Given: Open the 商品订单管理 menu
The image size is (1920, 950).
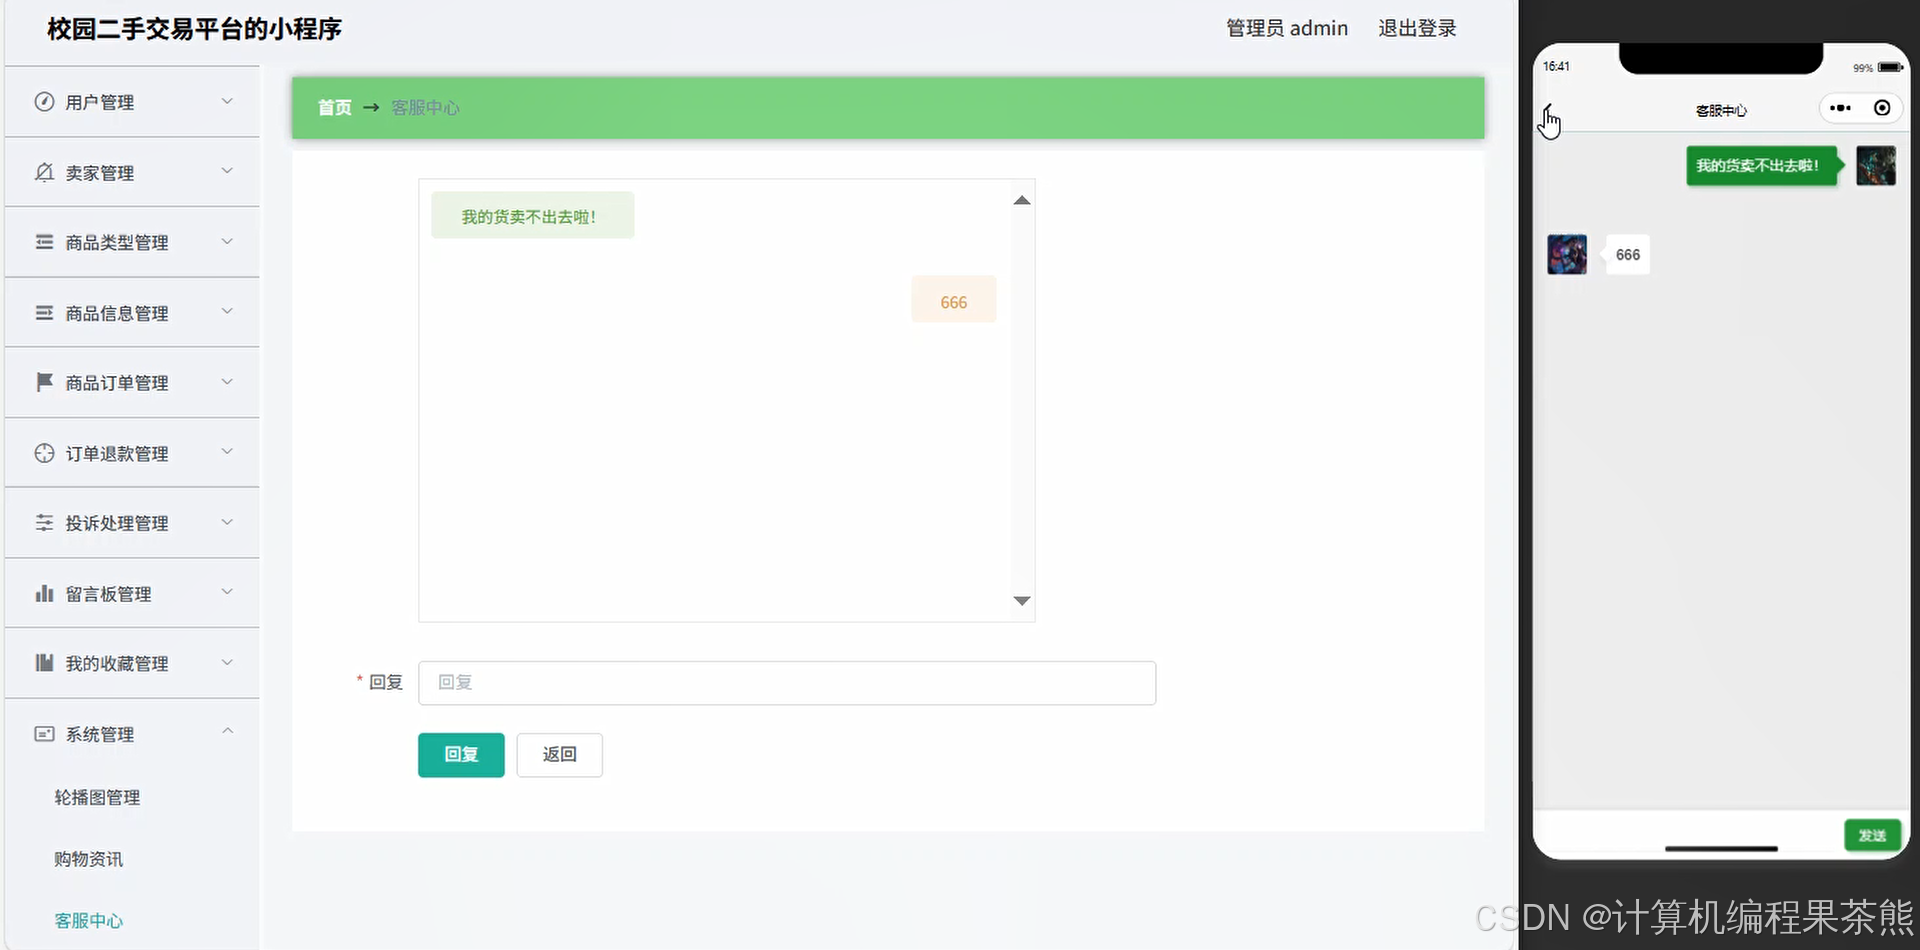Looking at the screenshot, I should (132, 383).
